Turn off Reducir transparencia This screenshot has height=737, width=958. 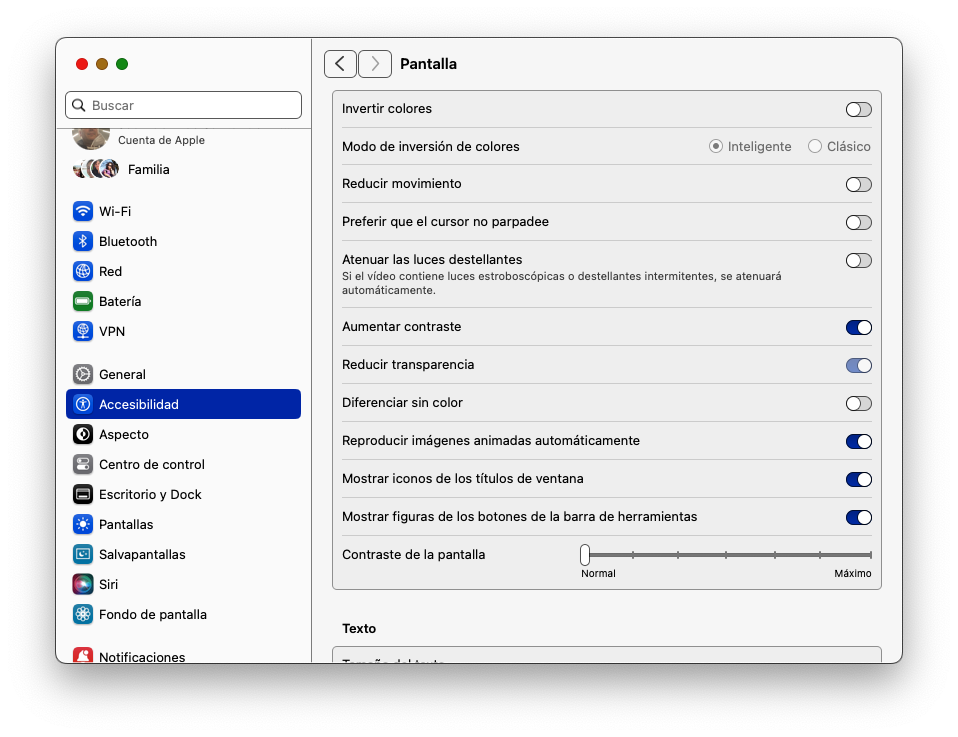[x=858, y=365]
